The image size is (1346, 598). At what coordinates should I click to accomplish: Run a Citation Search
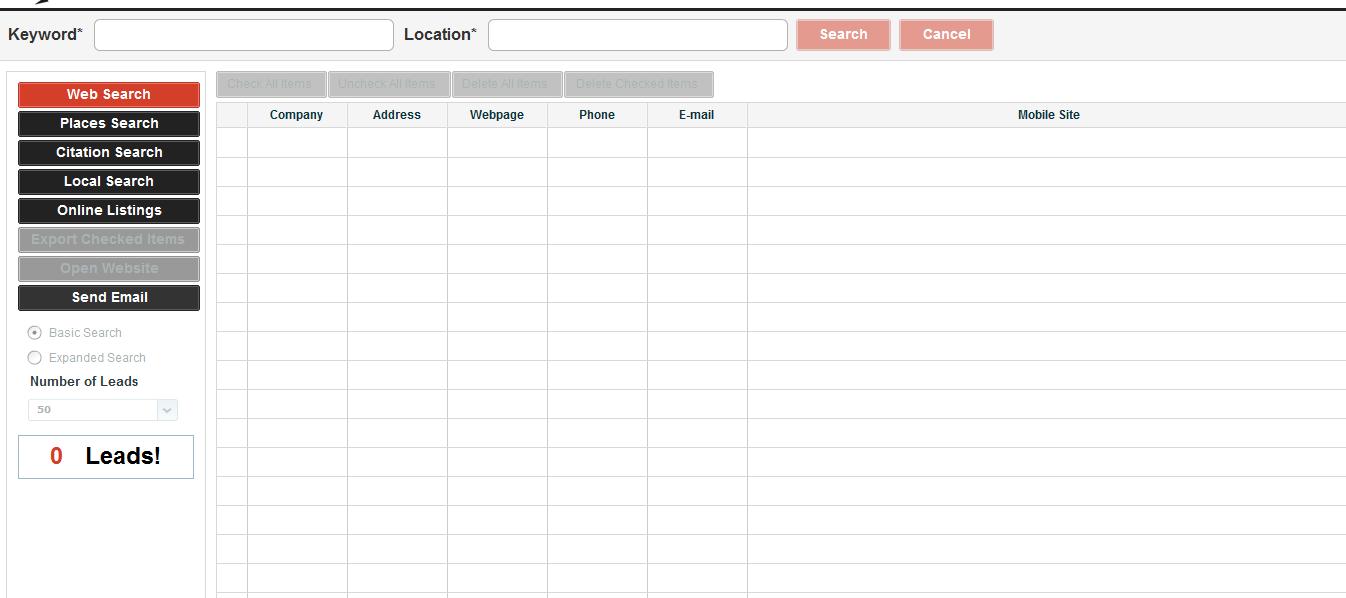tap(108, 152)
